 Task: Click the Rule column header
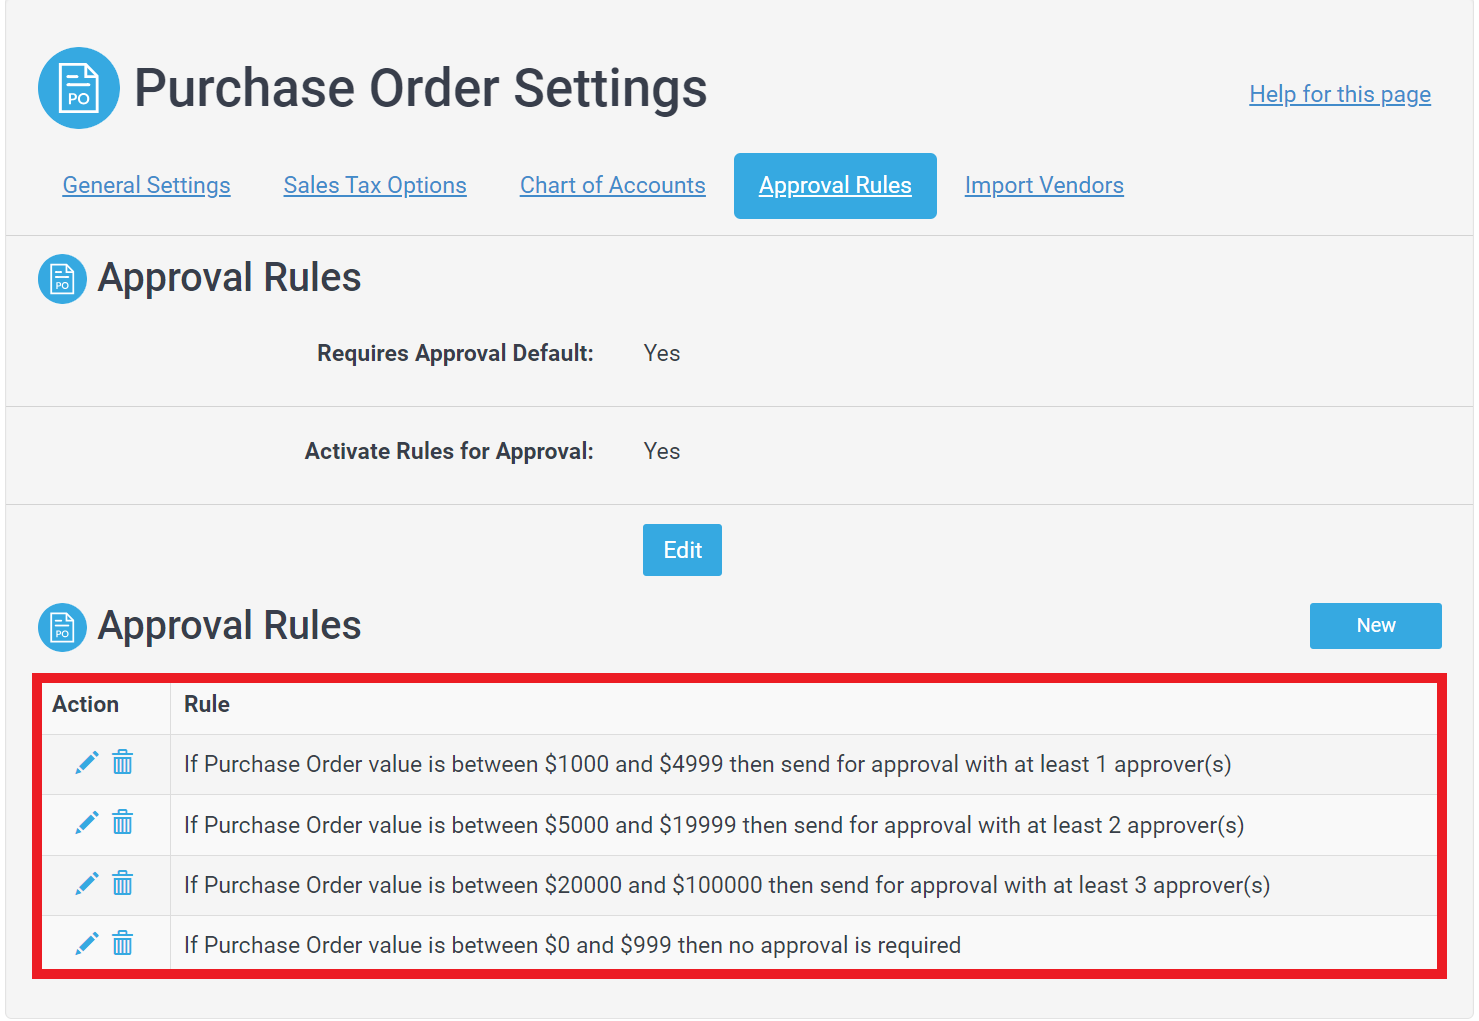tap(207, 704)
